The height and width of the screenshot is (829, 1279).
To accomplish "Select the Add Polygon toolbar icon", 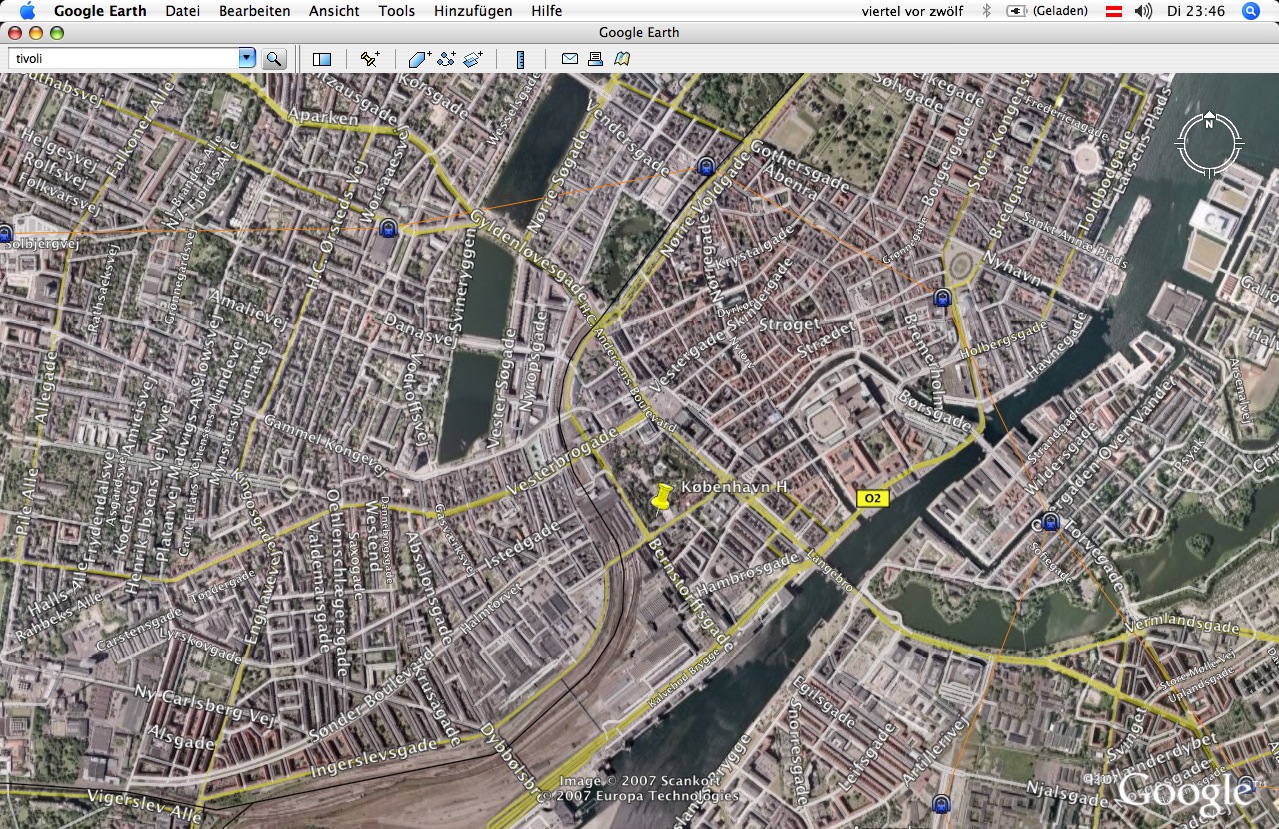I will (x=420, y=59).
